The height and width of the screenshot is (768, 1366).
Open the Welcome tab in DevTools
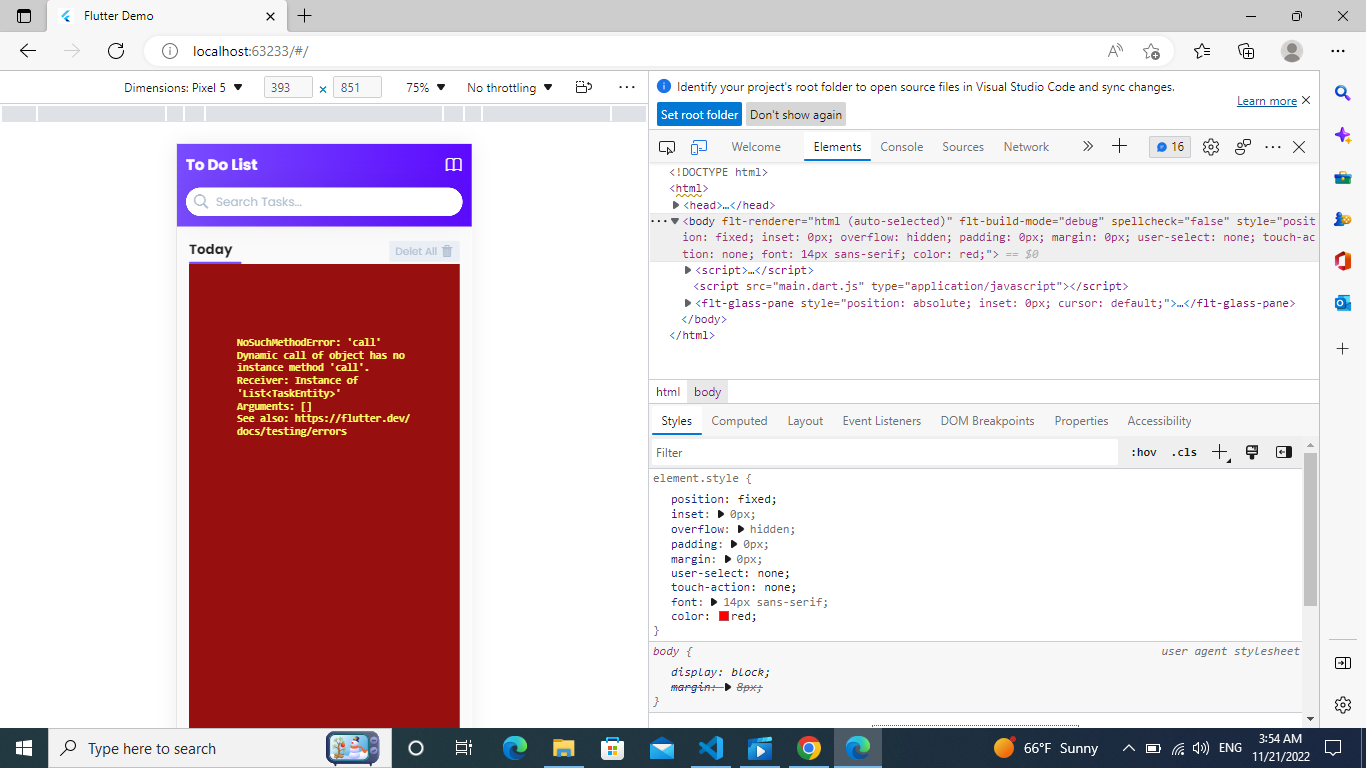point(756,147)
